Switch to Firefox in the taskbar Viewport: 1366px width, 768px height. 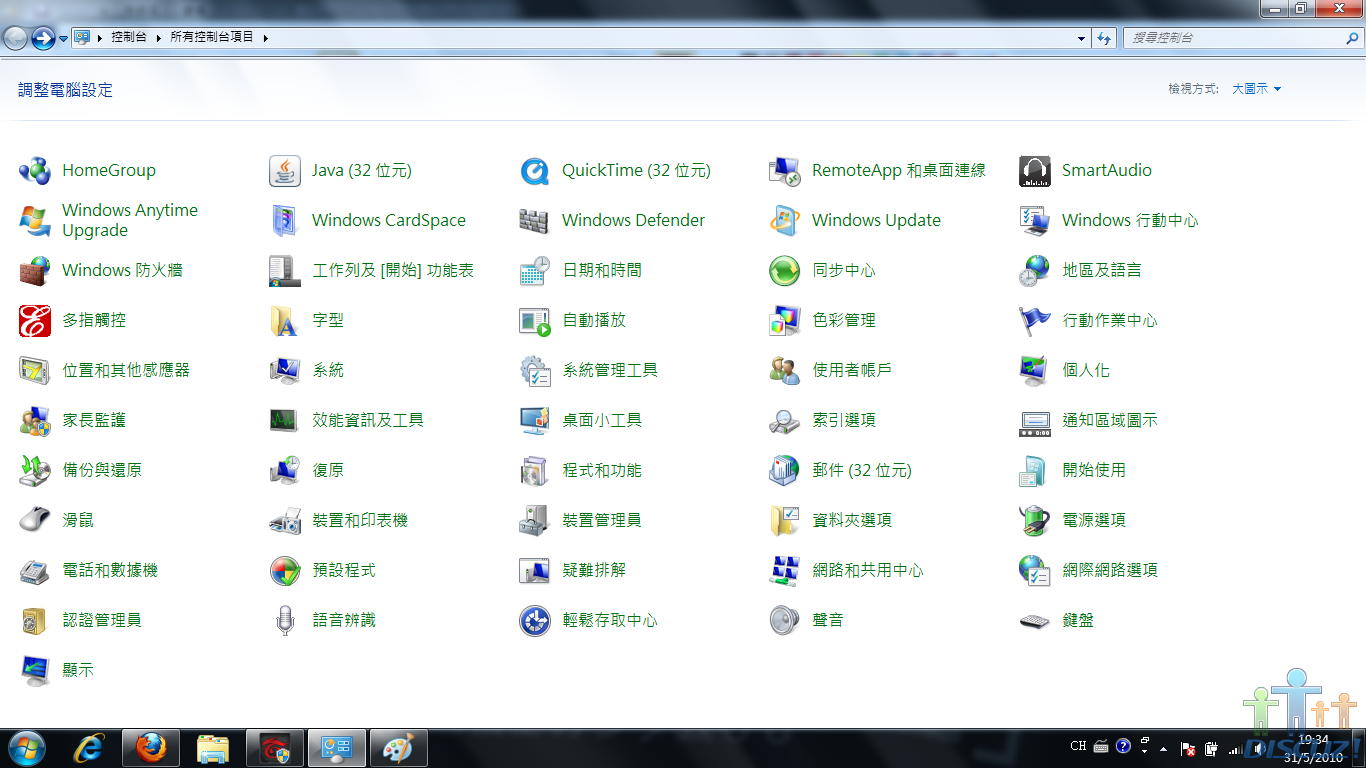(x=151, y=747)
